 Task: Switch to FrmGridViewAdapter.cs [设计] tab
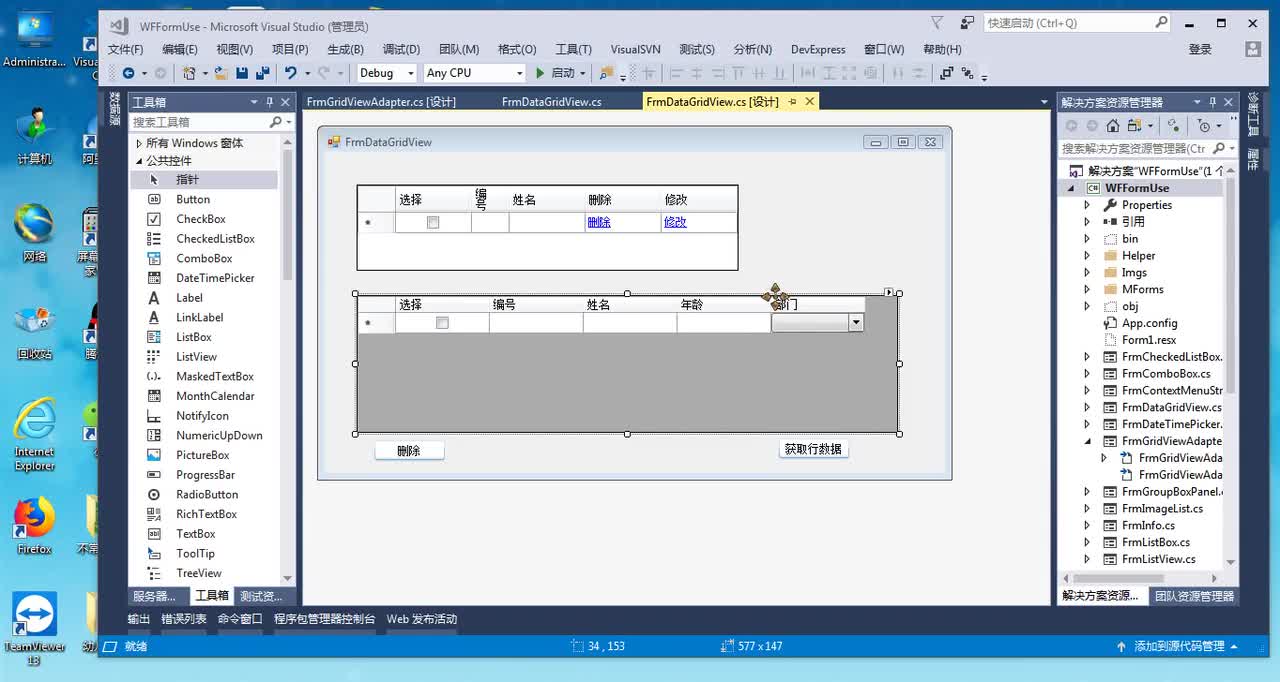[x=381, y=102]
